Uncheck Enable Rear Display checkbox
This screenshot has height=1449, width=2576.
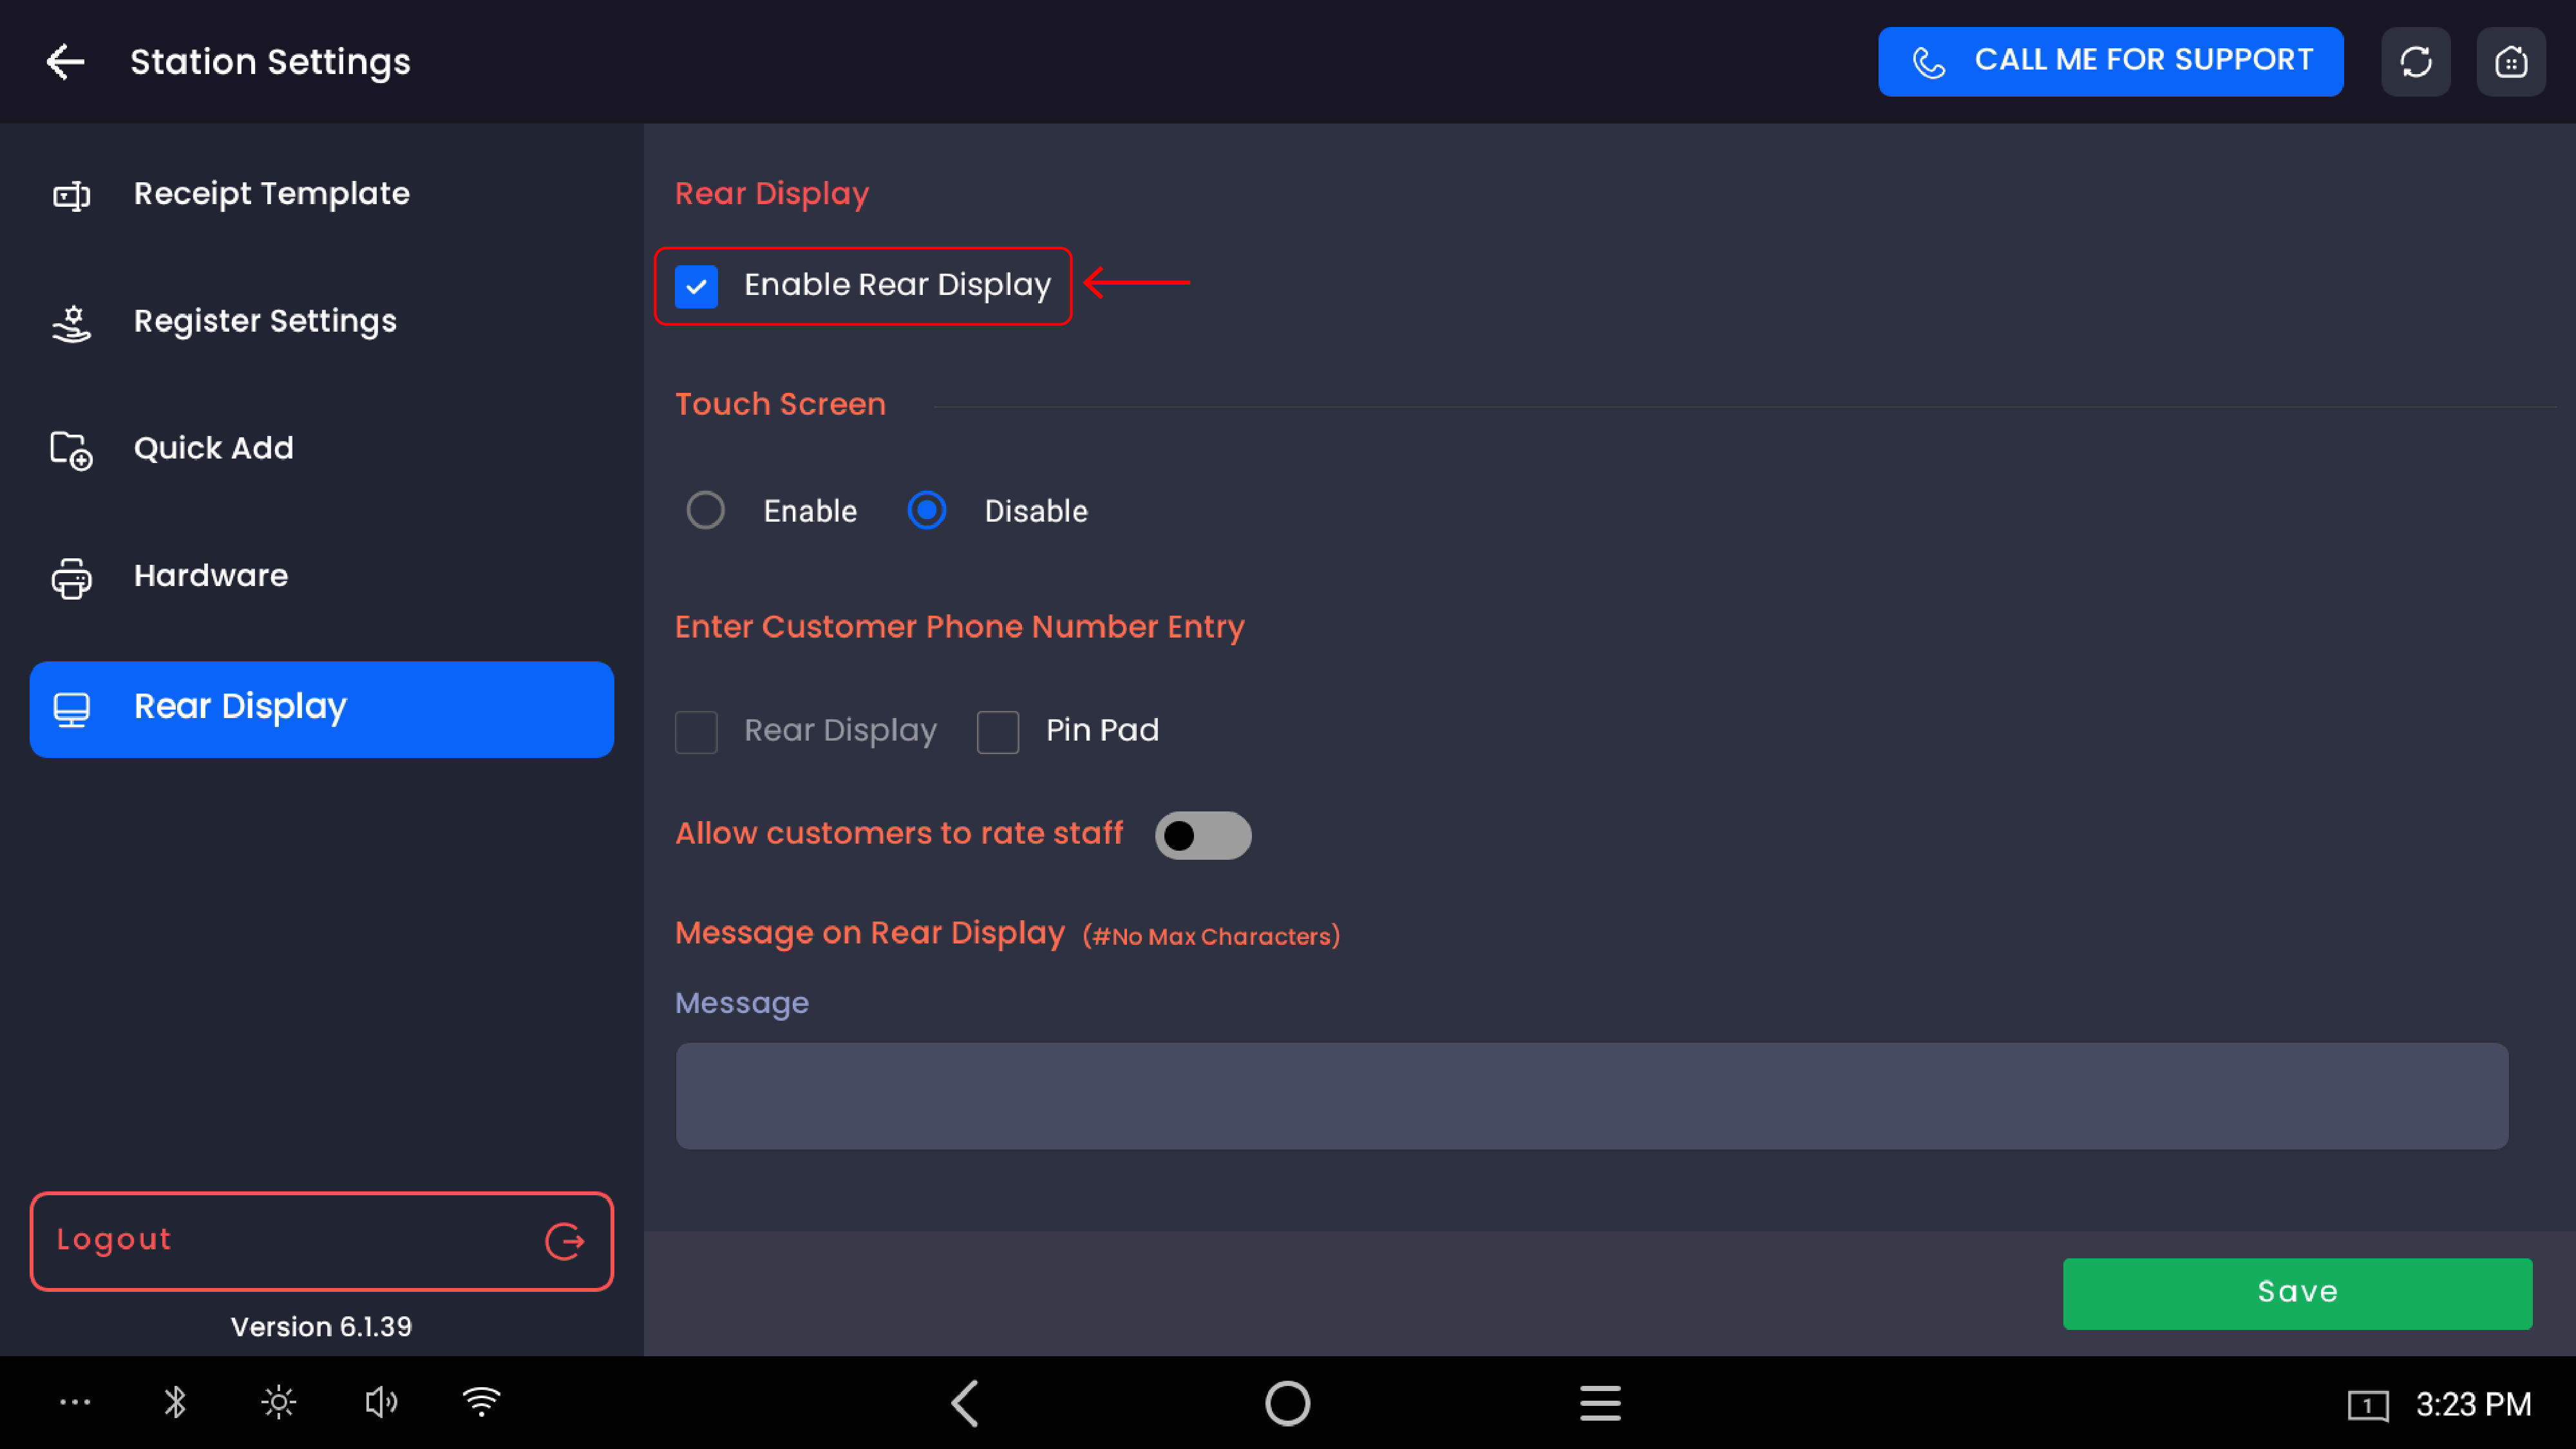pyautogui.click(x=696, y=286)
